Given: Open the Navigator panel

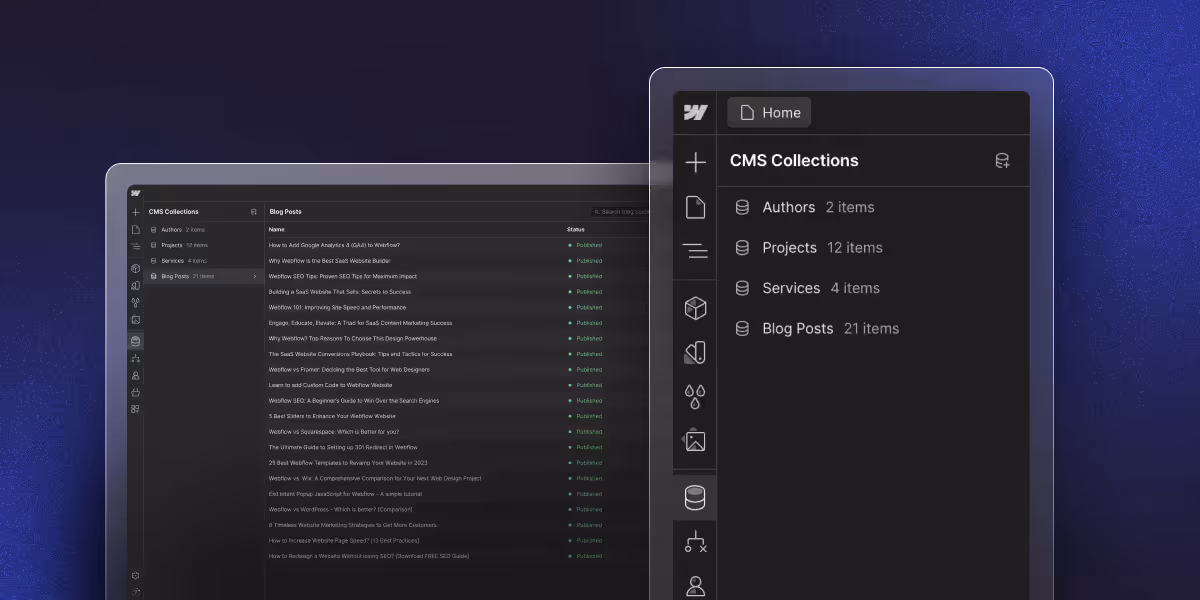Looking at the screenshot, I should pos(694,251).
